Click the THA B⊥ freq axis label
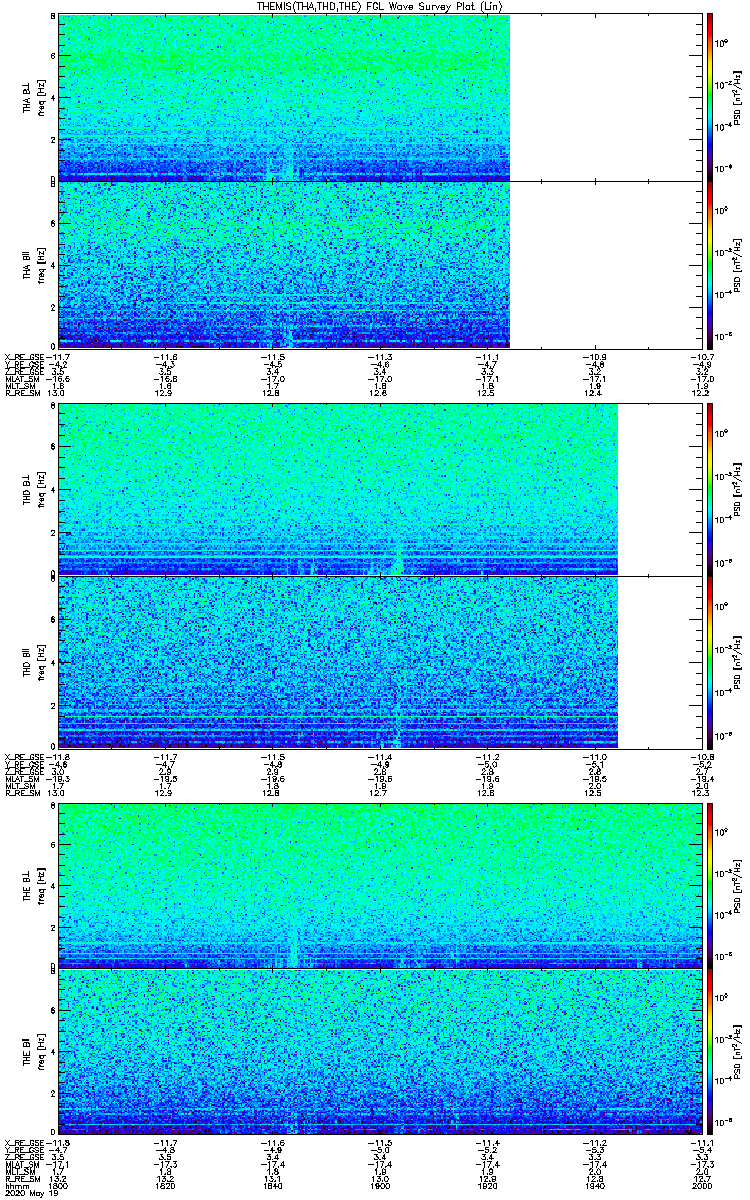 (41, 97)
